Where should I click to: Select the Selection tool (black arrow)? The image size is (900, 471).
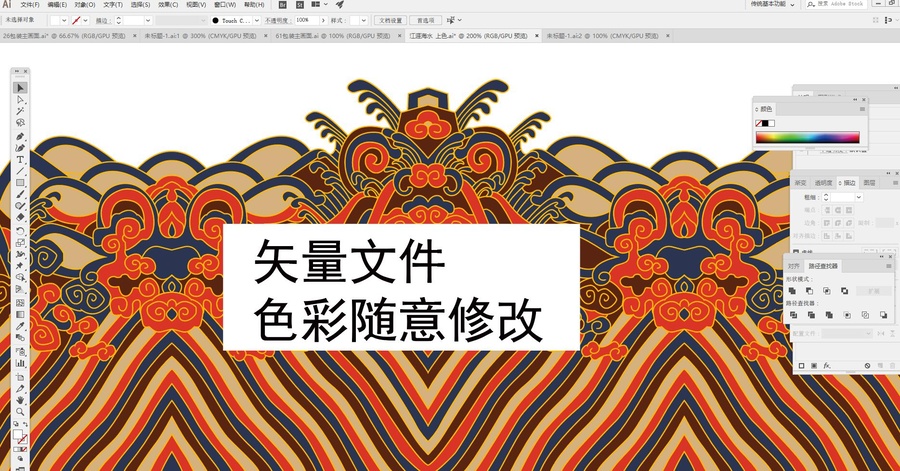pyautogui.click(x=20, y=88)
